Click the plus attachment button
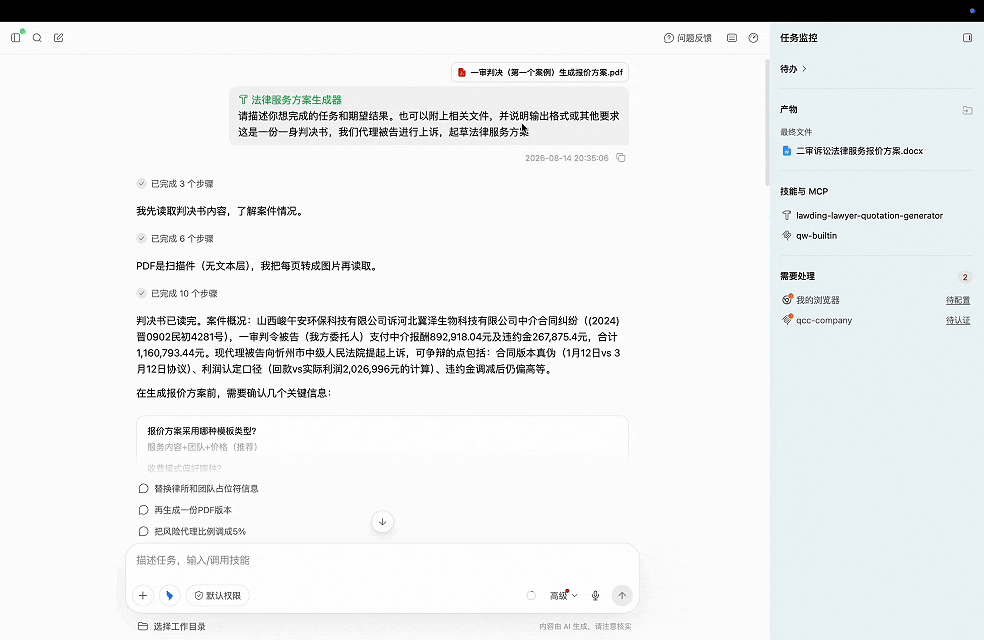Image resolution: width=984 pixels, height=640 pixels. [x=143, y=595]
